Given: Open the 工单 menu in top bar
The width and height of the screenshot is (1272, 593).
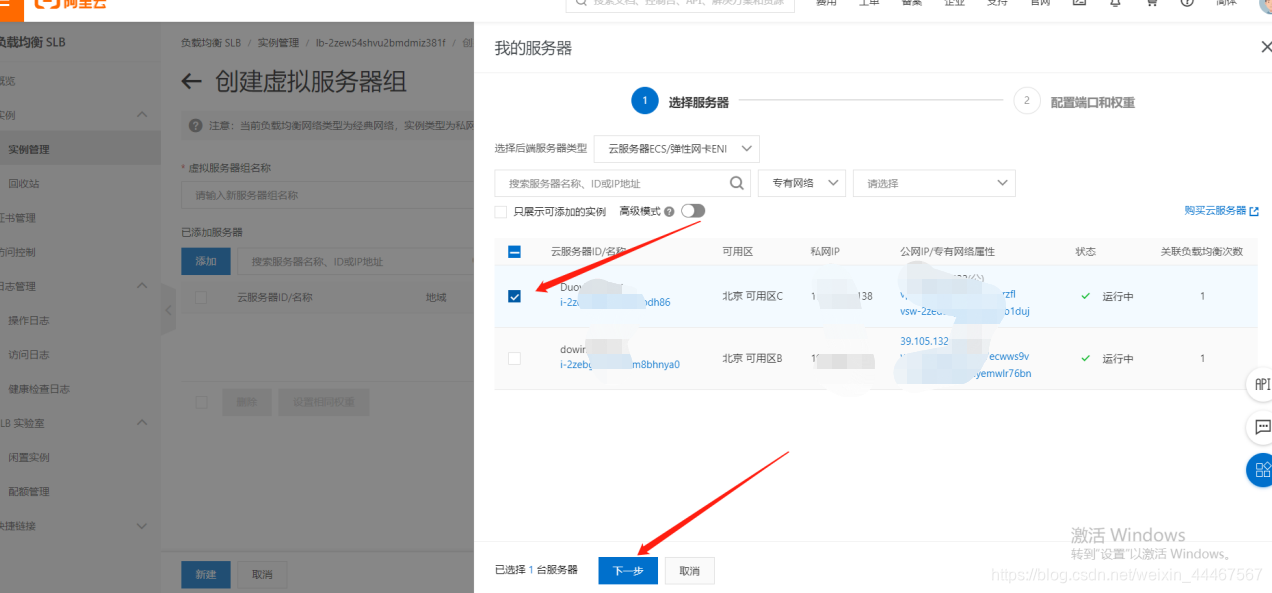Looking at the screenshot, I should click(868, 4).
